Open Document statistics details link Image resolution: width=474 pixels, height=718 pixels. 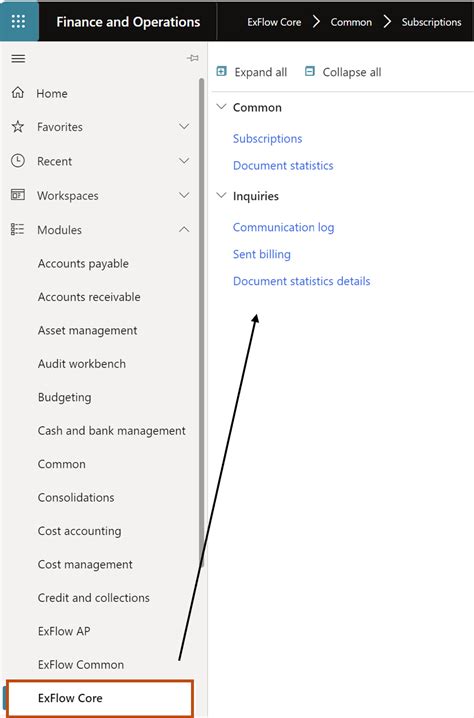301,281
